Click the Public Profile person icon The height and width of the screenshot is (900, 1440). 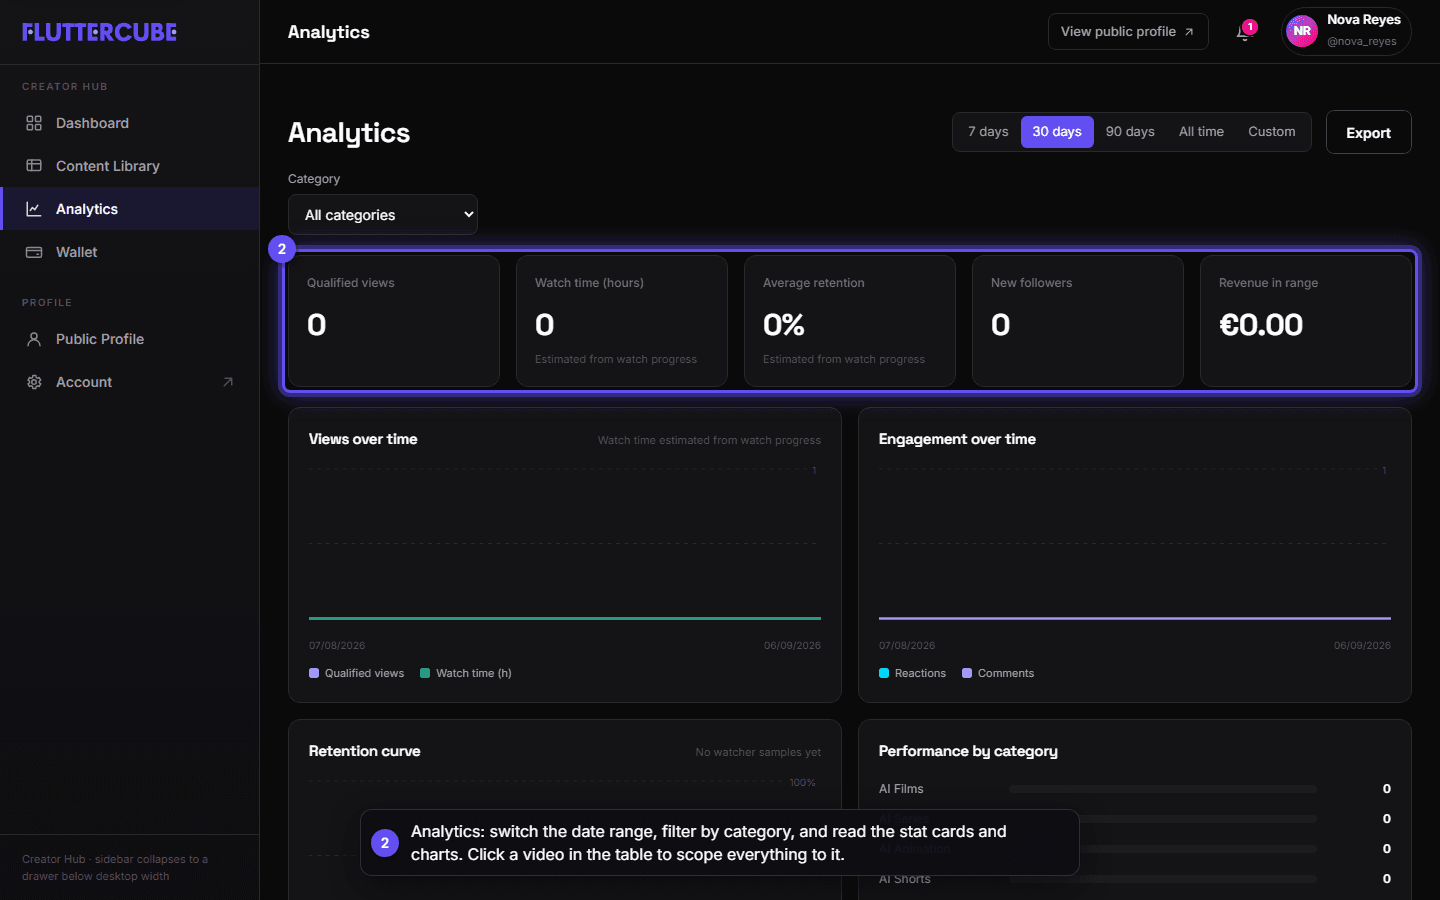[x=34, y=339]
